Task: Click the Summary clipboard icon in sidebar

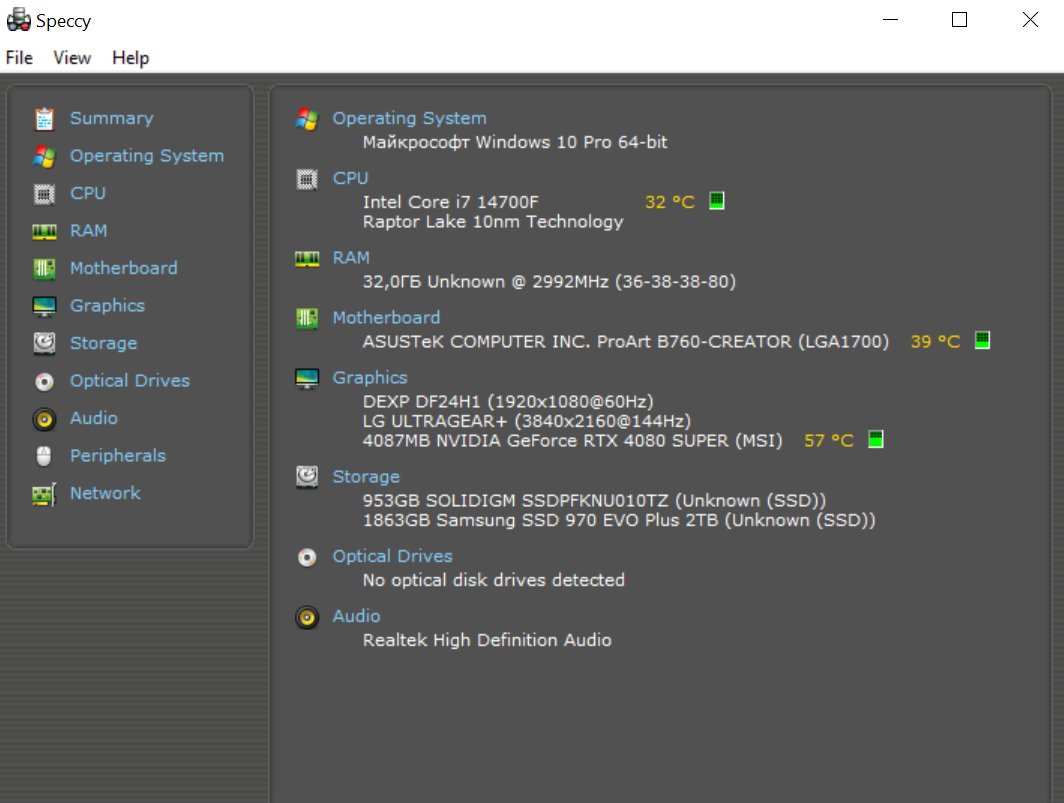Action: 44,119
